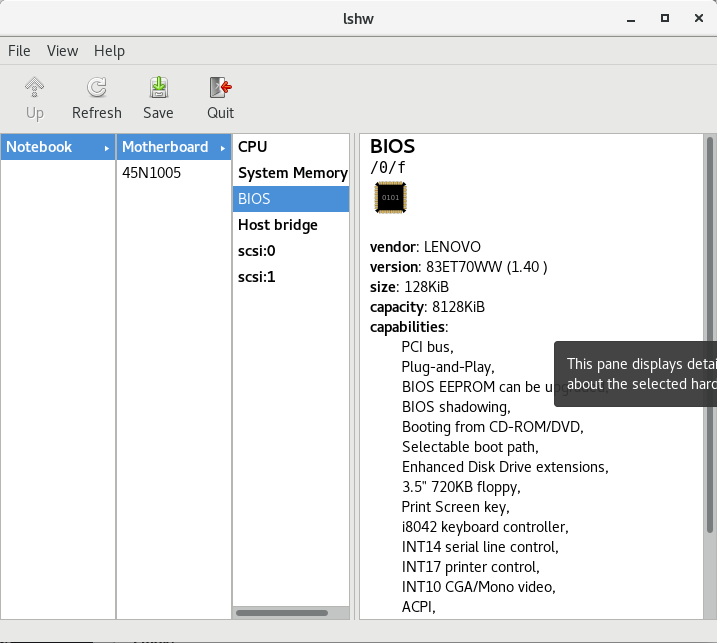Click the Selectable boot path text

(x=470, y=447)
